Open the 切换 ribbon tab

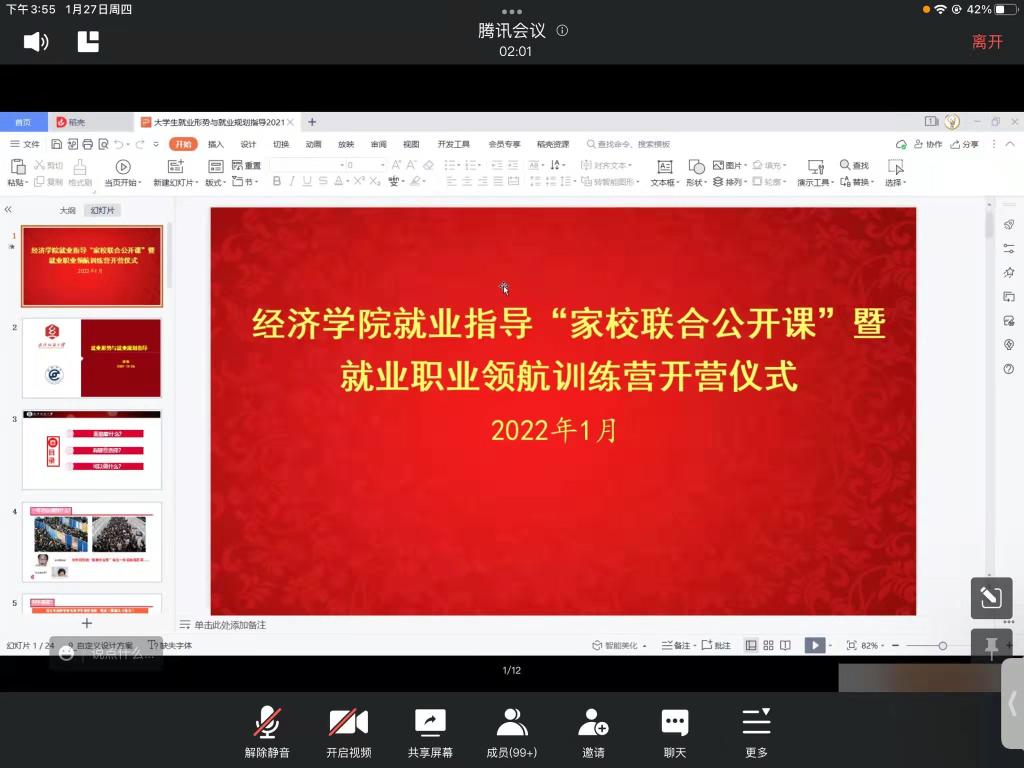click(x=281, y=144)
